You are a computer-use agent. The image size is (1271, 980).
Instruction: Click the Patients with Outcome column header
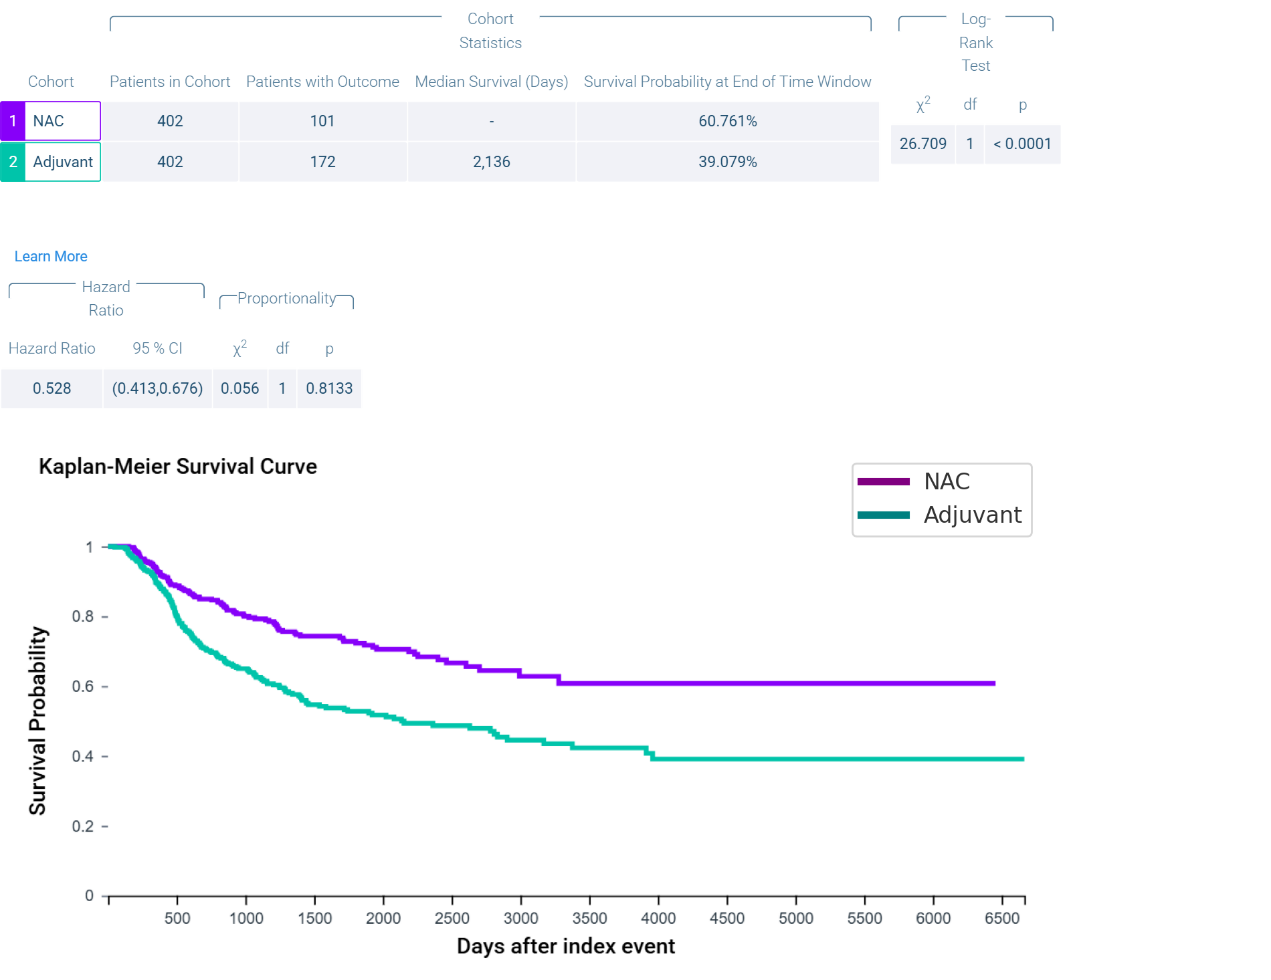pyautogui.click(x=322, y=82)
